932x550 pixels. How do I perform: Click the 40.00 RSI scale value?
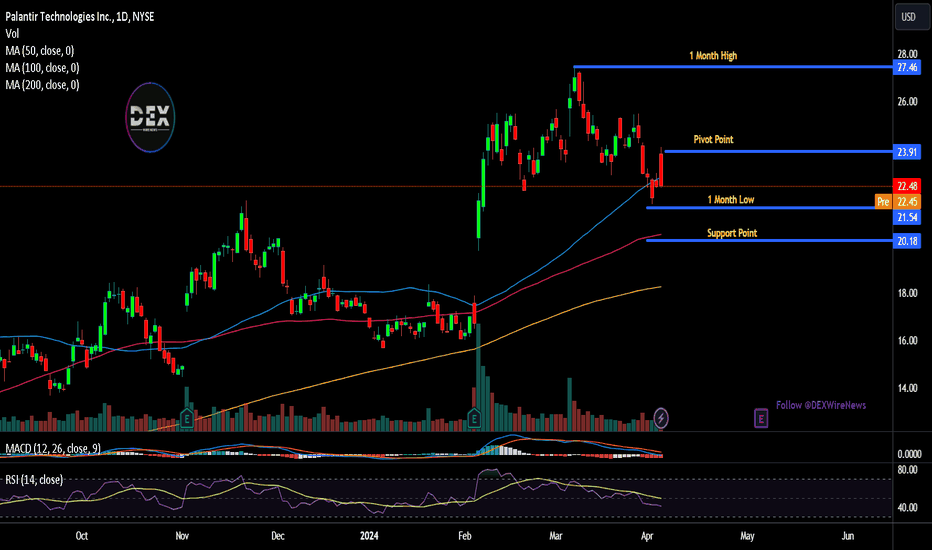[x=907, y=508]
